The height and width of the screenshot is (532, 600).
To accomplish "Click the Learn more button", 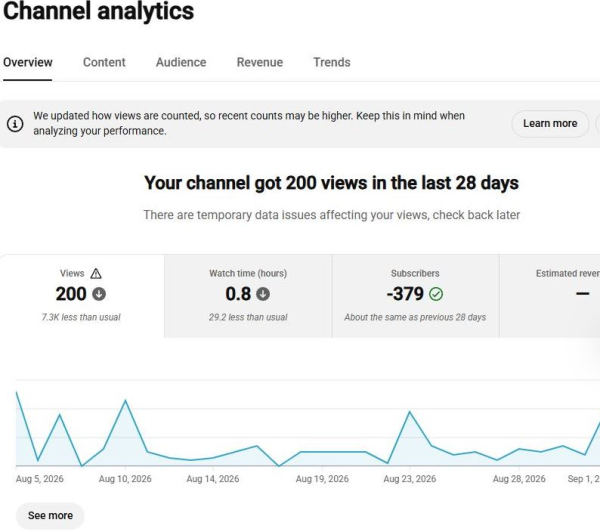I will pos(550,124).
